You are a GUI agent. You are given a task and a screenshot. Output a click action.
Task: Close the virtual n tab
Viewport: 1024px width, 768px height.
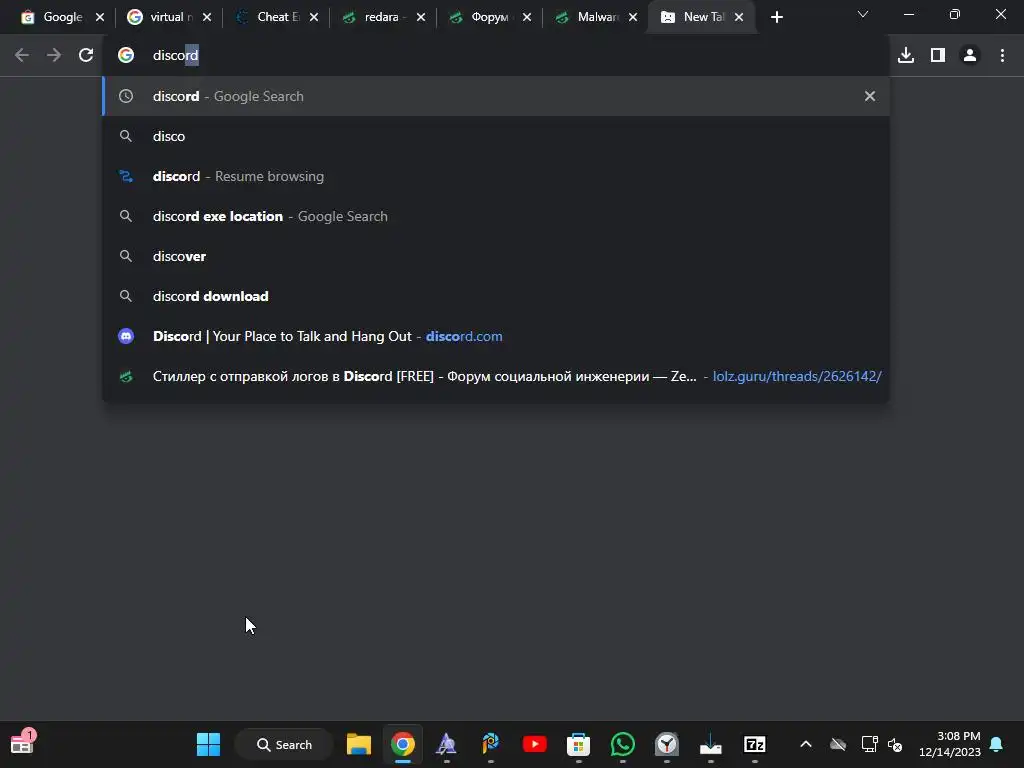(207, 18)
